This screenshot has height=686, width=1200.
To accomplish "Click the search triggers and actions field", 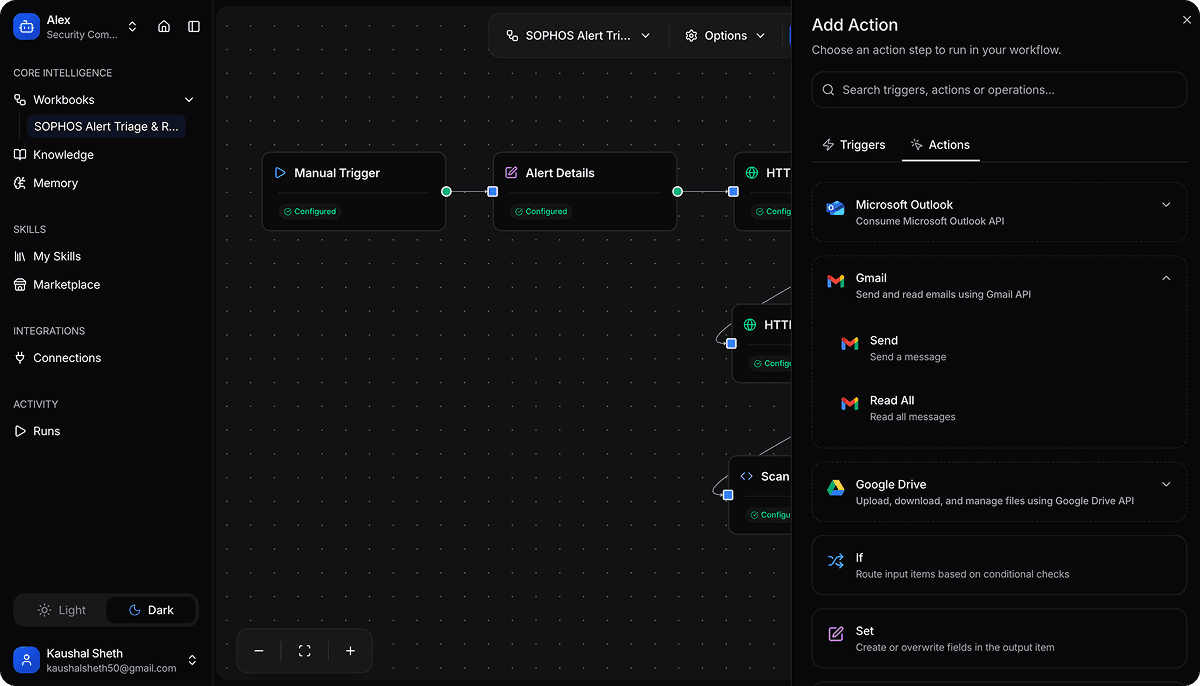I will click(1000, 90).
